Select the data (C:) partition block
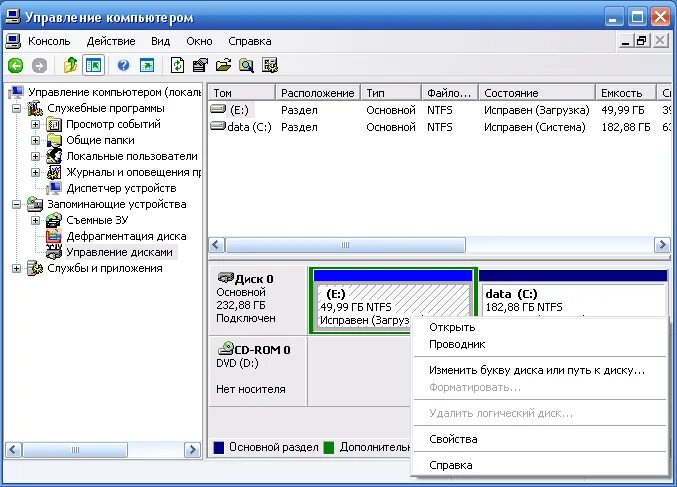This screenshot has width=677, height=487. [x=573, y=300]
